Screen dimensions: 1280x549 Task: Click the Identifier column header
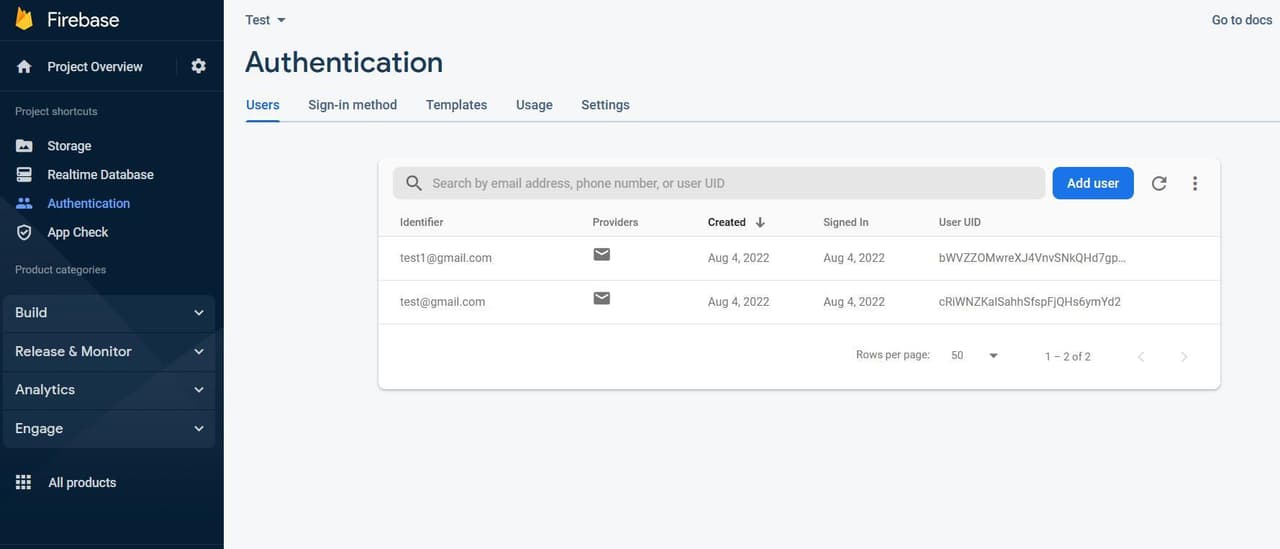coord(421,222)
